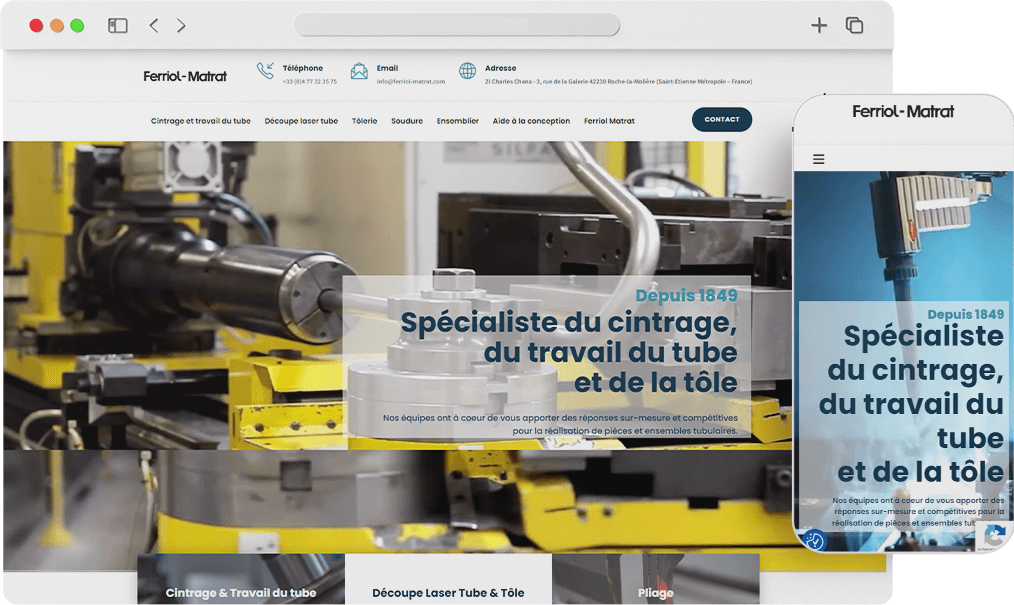Click the Adresse globe icon
The width and height of the screenshot is (1014, 605).
coord(467,71)
